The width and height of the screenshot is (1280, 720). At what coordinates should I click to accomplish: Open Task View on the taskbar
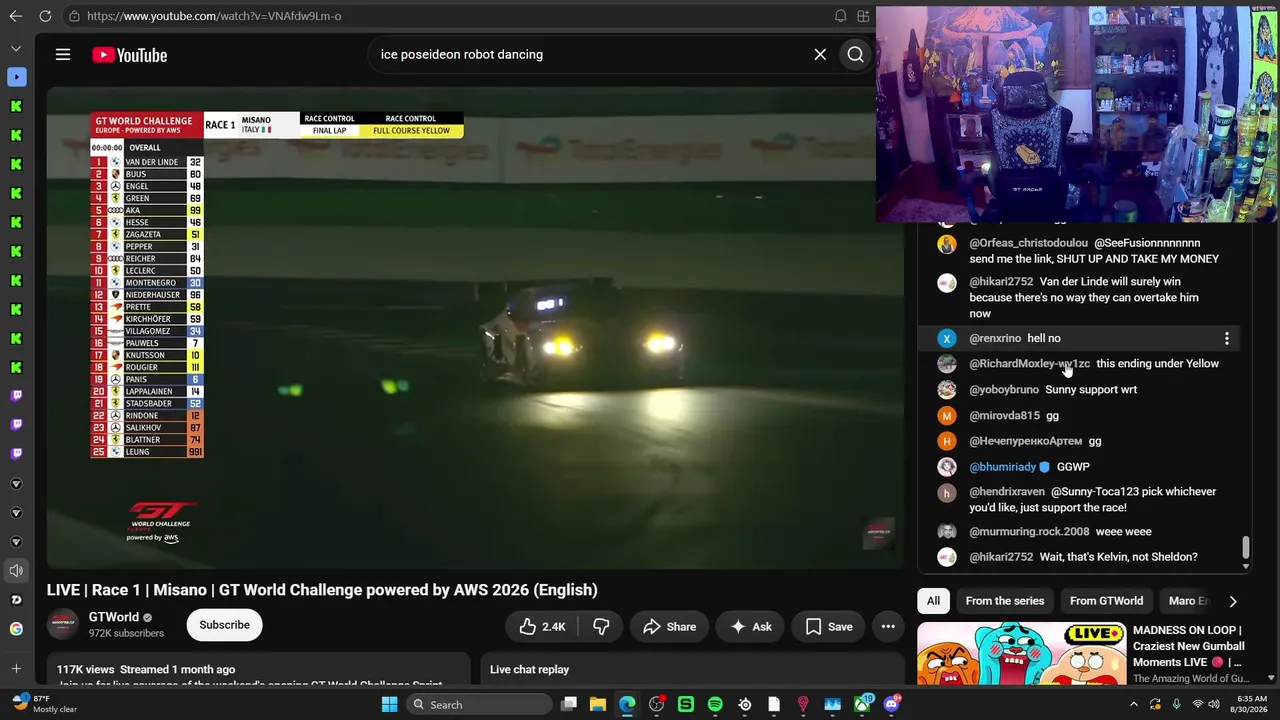[x=568, y=704]
